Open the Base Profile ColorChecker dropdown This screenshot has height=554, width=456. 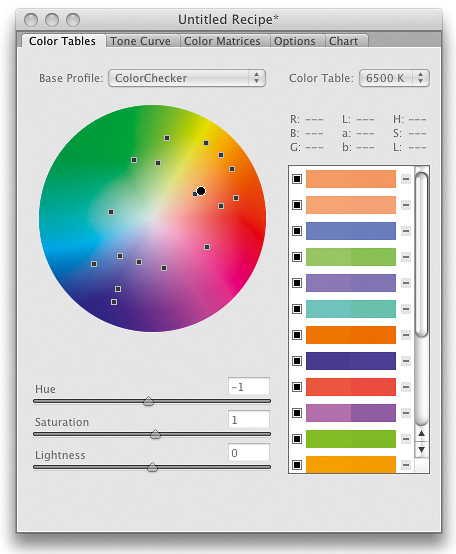[x=187, y=78]
